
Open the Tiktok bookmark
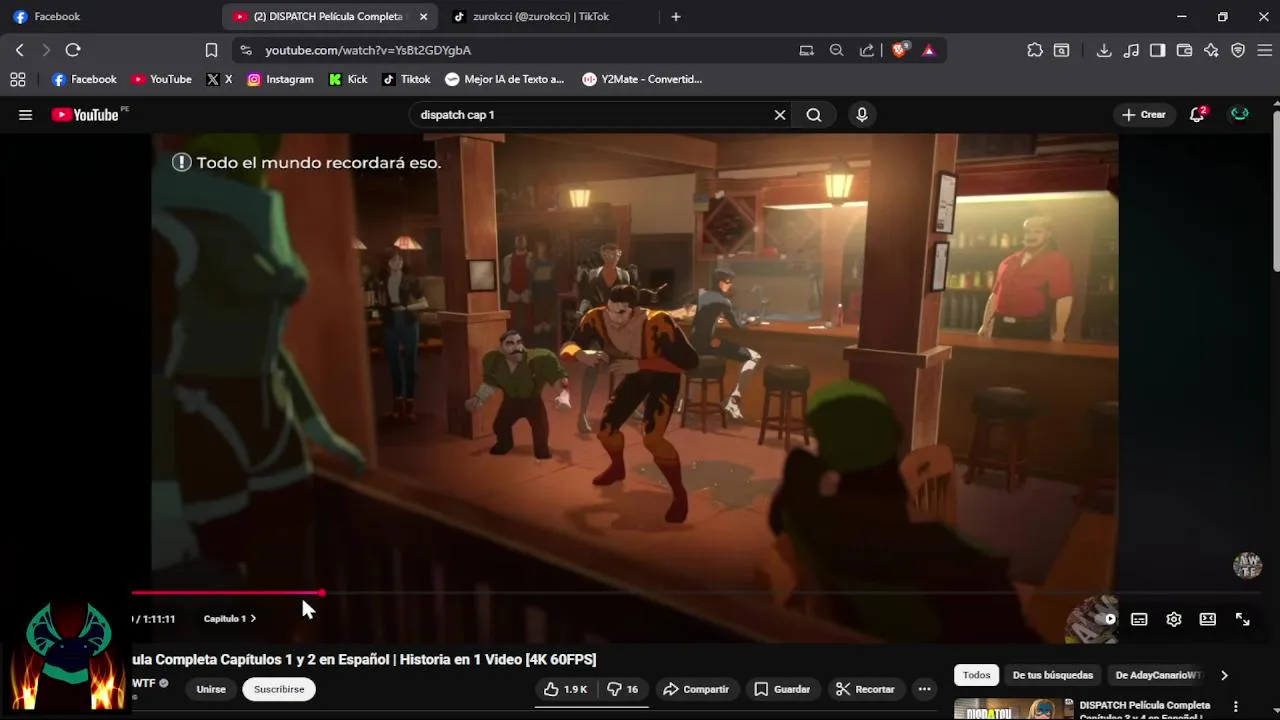pyautogui.click(x=406, y=79)
